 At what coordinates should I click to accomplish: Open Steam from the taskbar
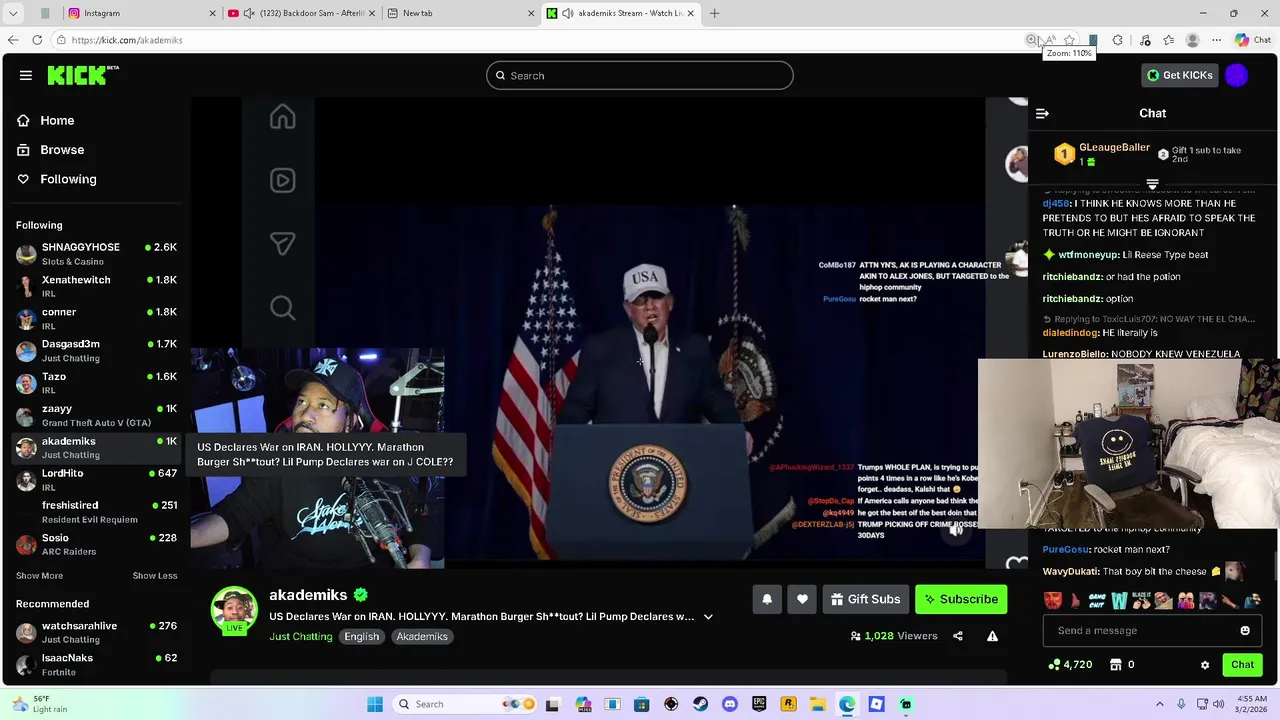[x=700, y=704]
